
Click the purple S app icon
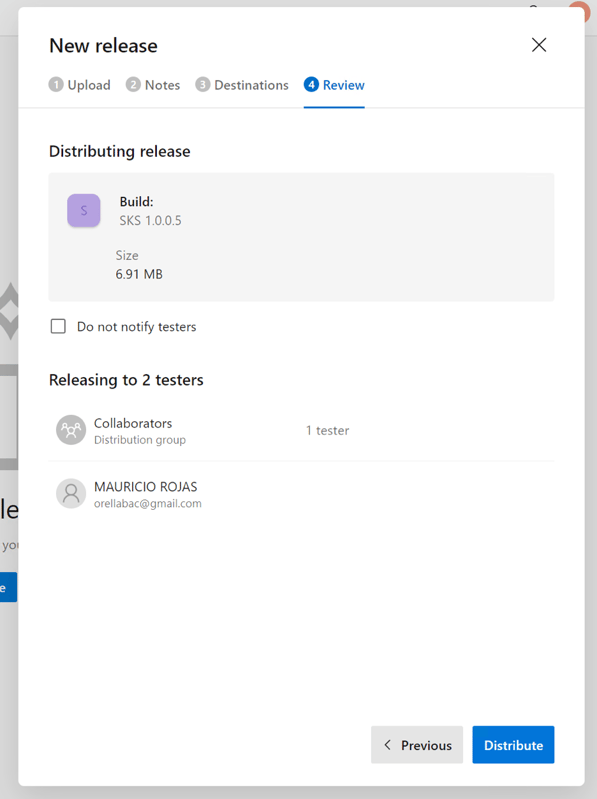pyautogui.click(x=84, y=210)
